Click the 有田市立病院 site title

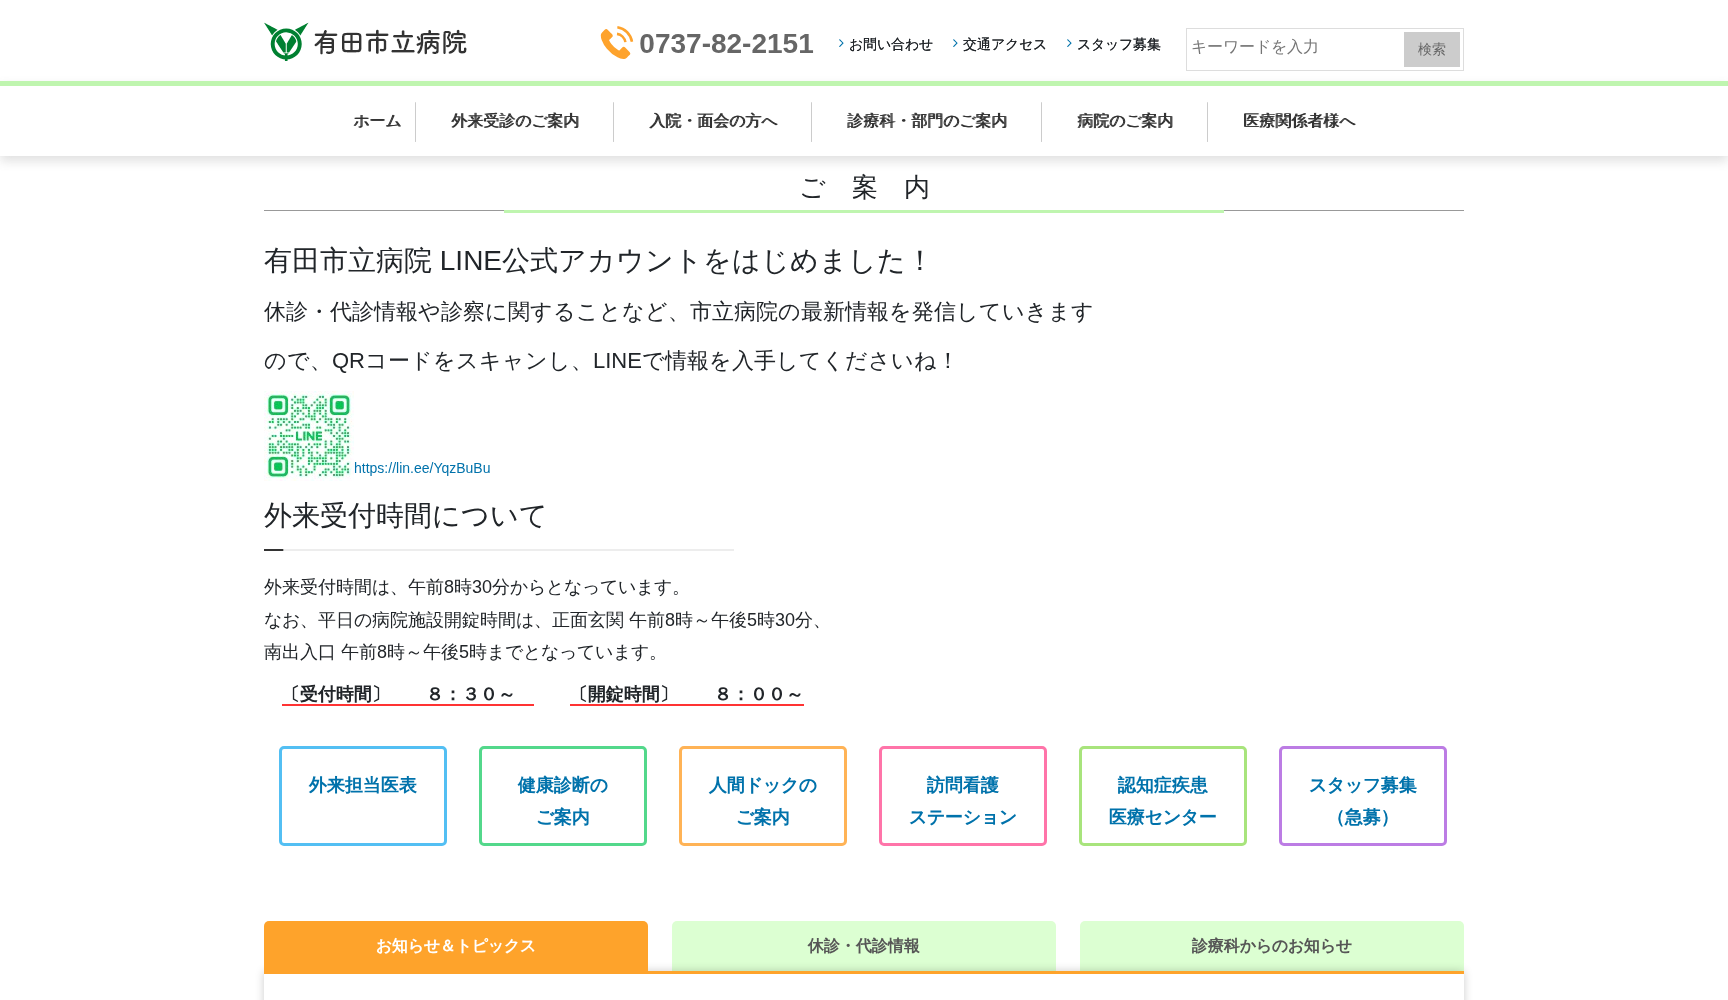tap(390, 43)
